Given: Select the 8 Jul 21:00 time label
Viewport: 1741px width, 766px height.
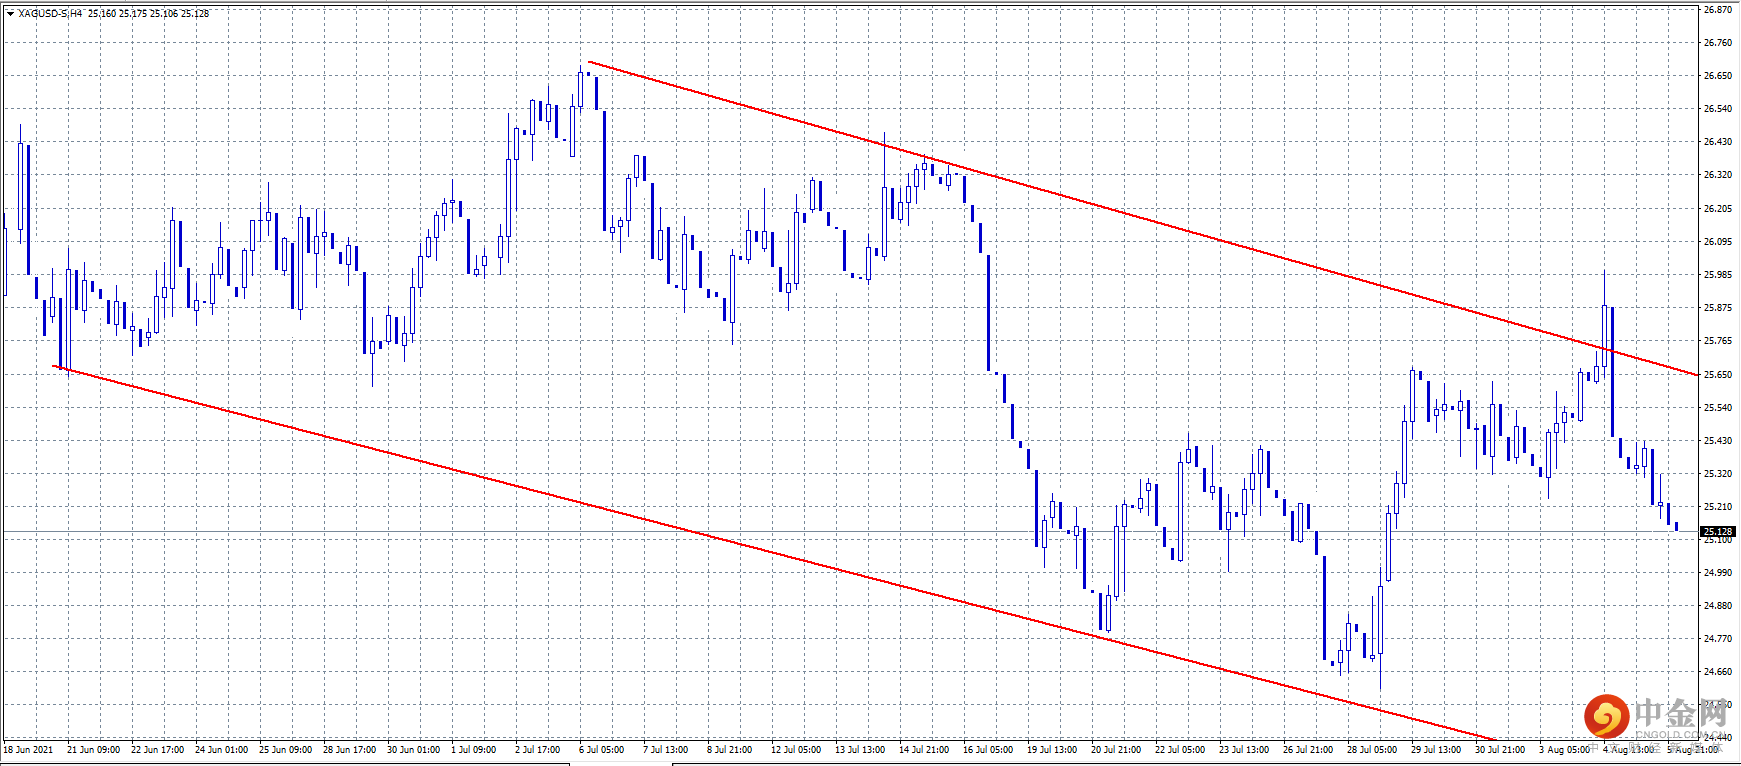Looking at the screenshot, I should (729, 750).
